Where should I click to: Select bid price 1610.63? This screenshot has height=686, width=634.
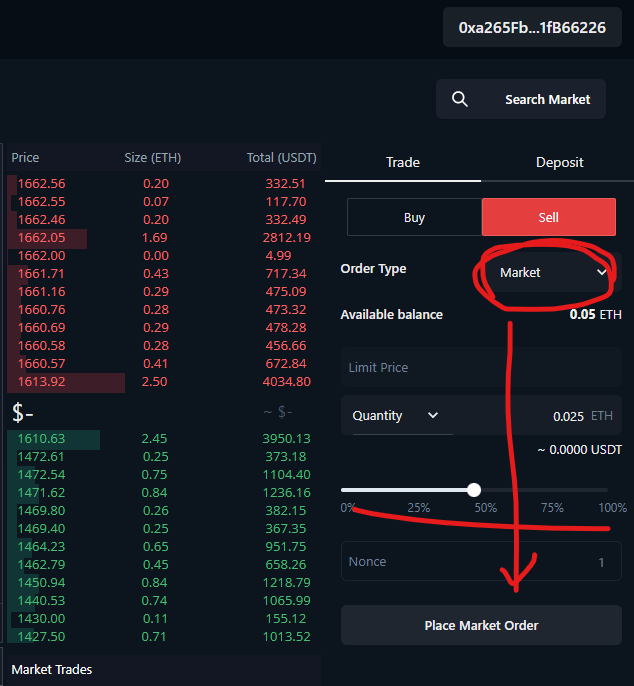[41, 438]
